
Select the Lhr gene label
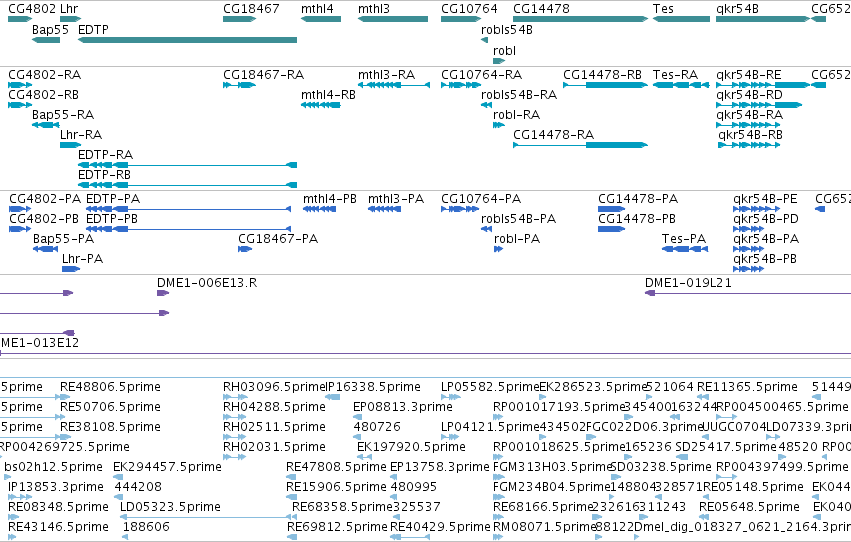[69, 9]
